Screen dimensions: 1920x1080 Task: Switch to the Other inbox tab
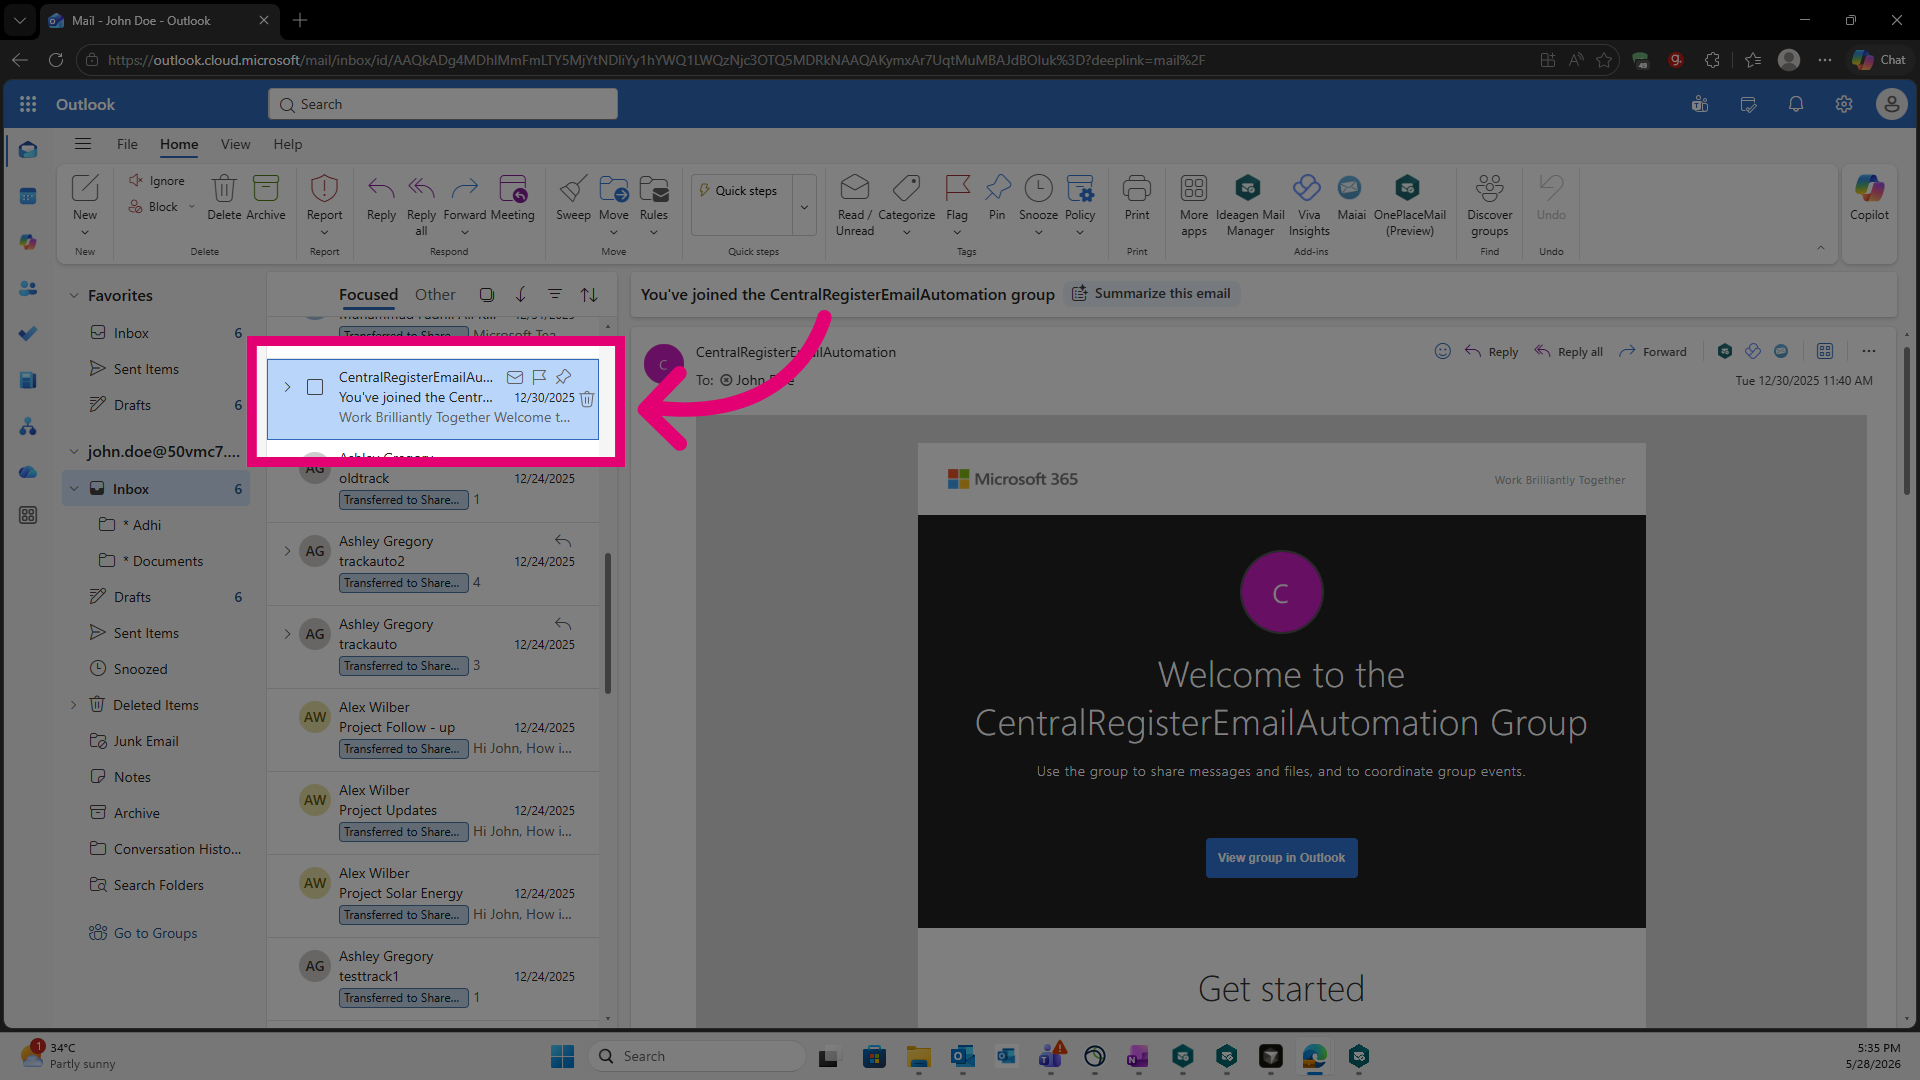coord(435,295)
